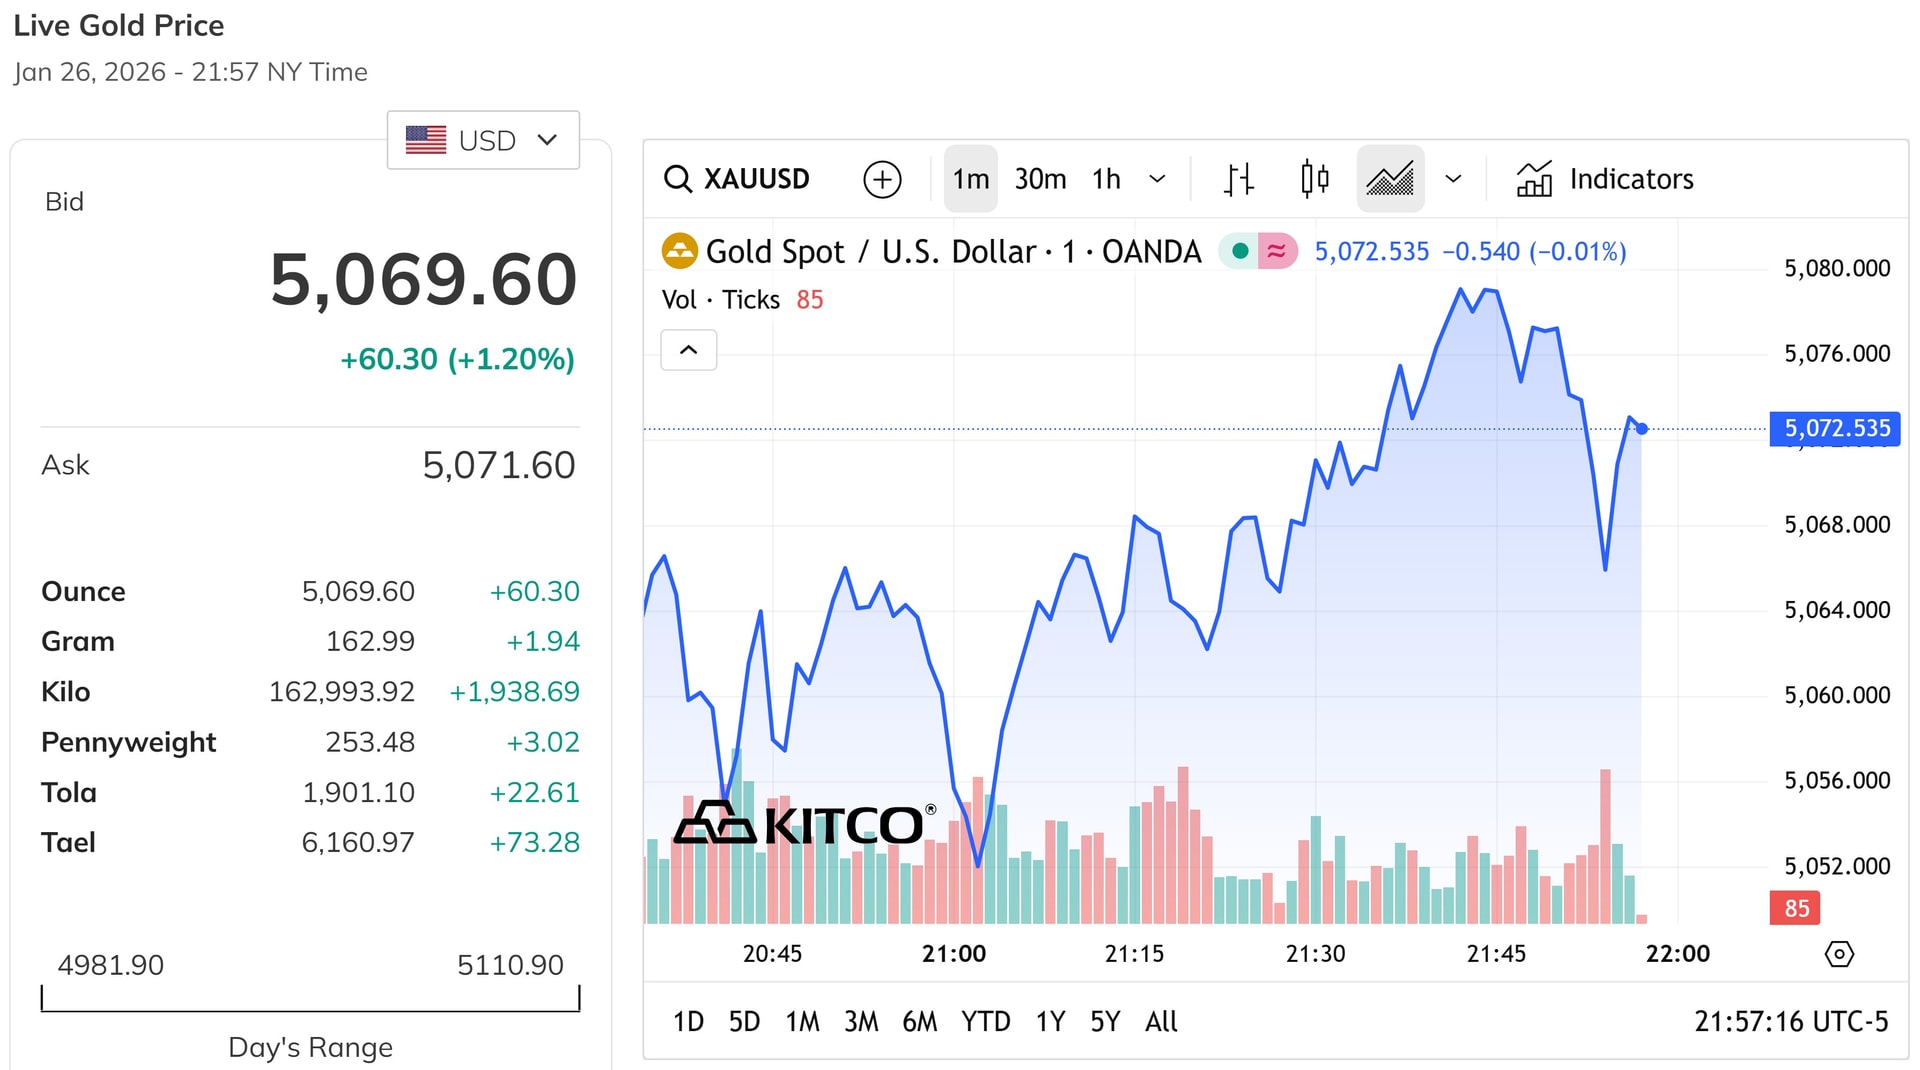Click the bar-change style icon beside the intervals
This screenshot has width=1920, height=1070.
1237,179
